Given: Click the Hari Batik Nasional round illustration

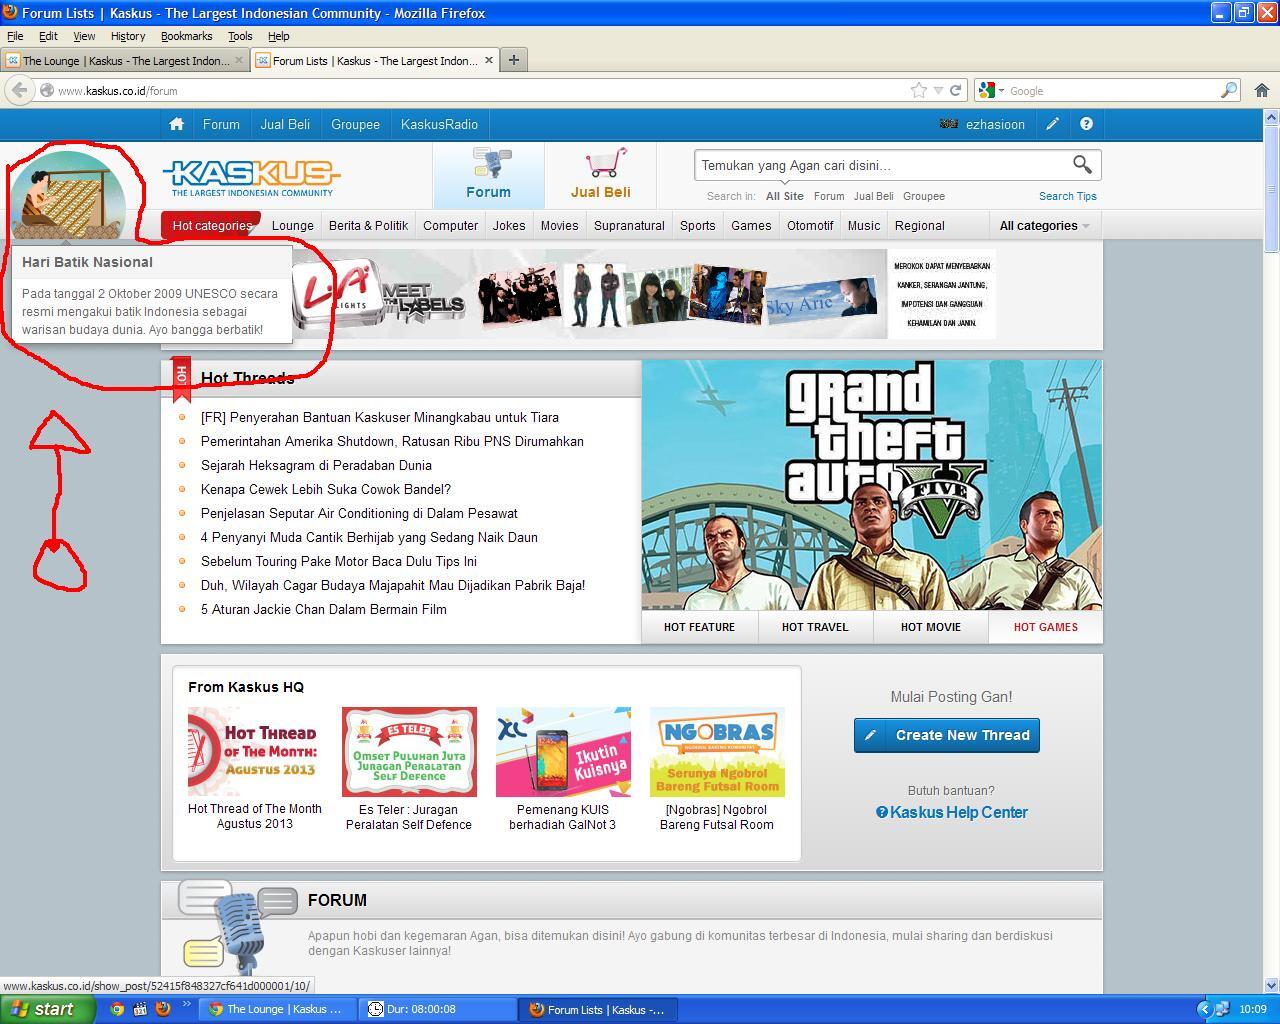Looking at the screenshot, I should point(67,194).
